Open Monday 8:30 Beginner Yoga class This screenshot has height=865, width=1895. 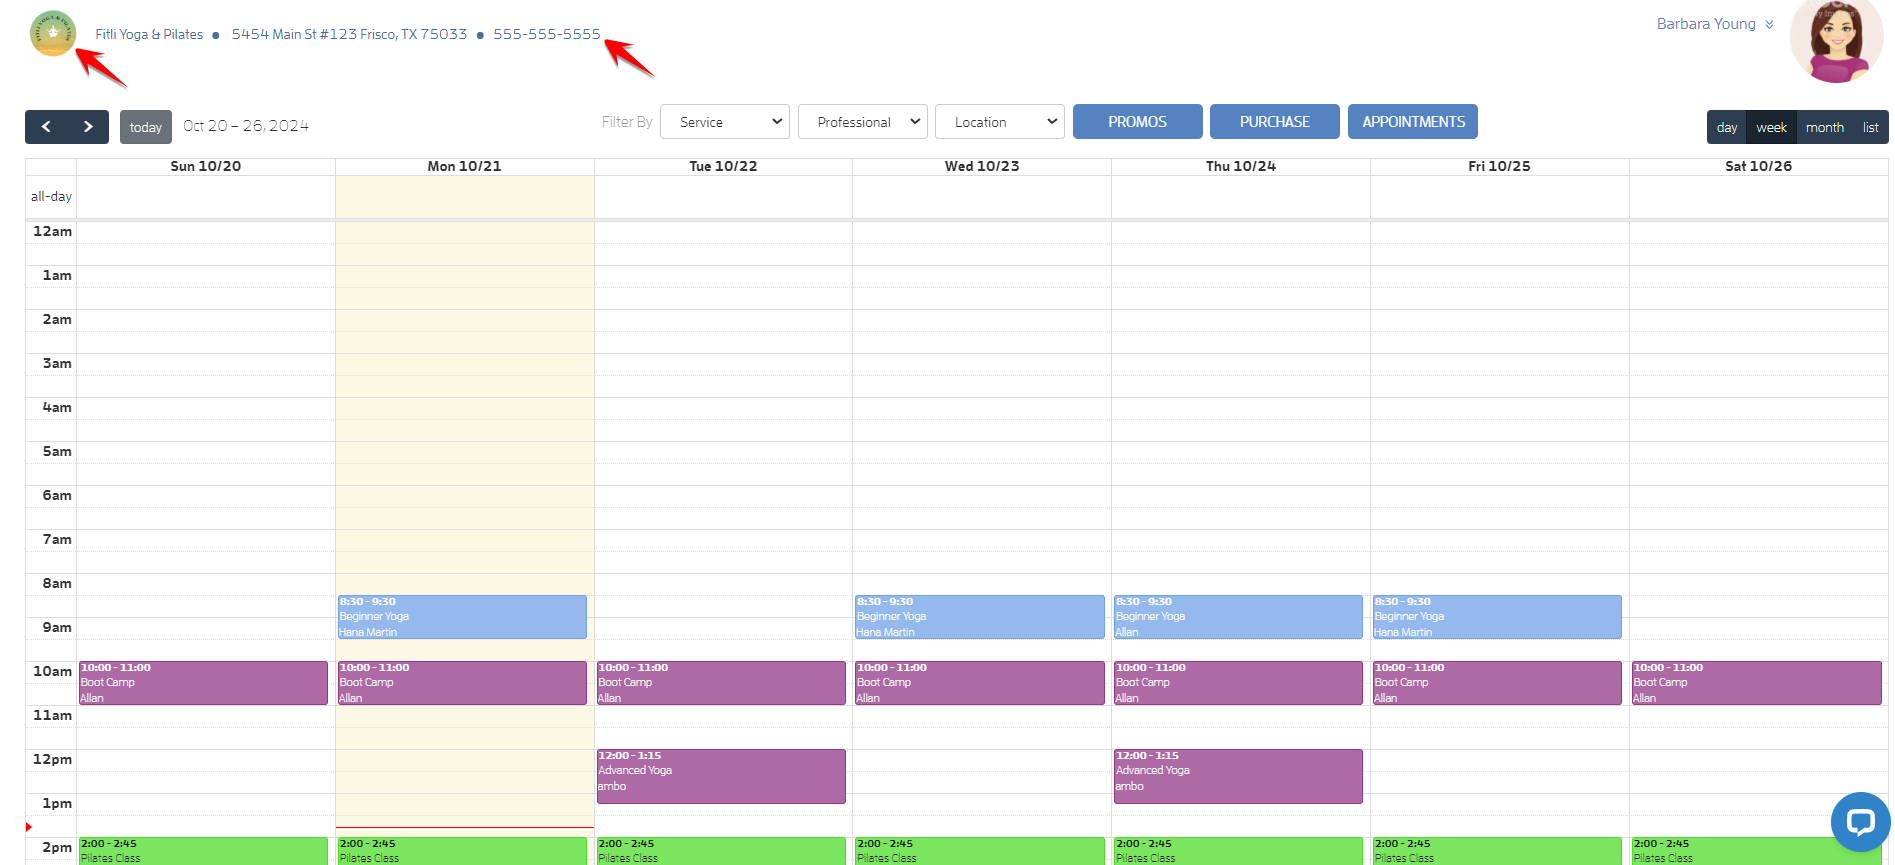(462, 617)
